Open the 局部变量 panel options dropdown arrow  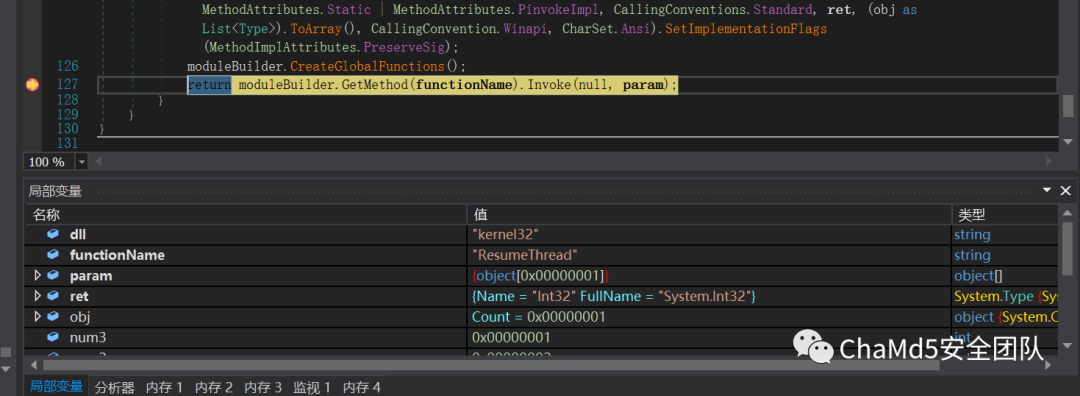point(1047,190)
